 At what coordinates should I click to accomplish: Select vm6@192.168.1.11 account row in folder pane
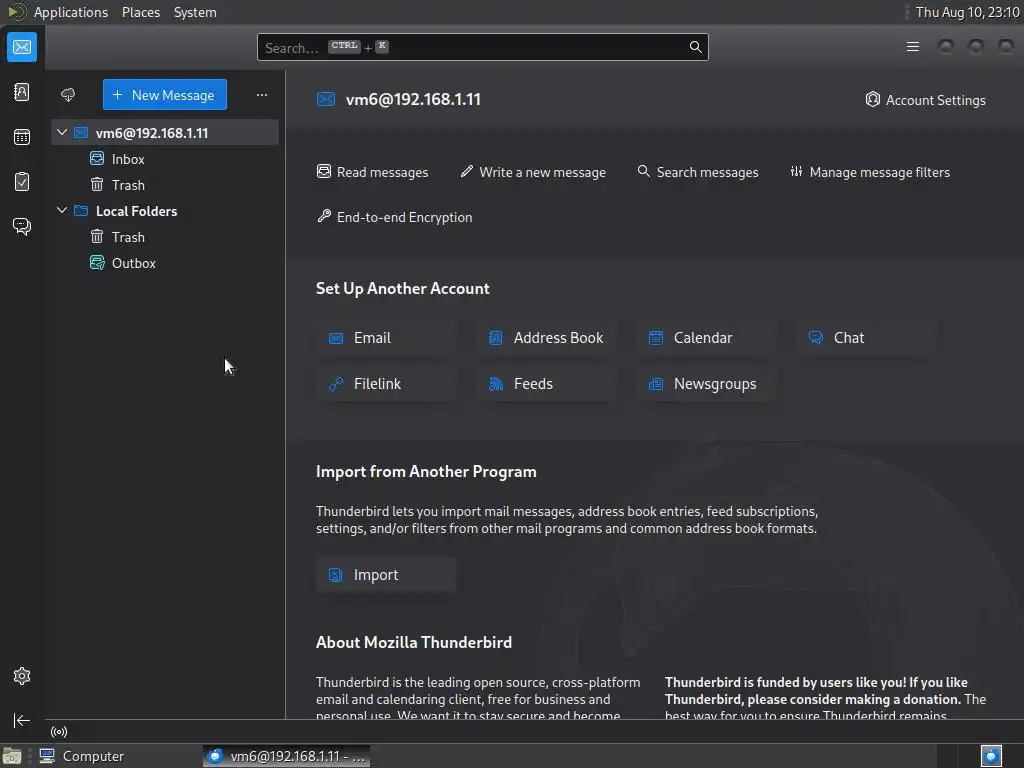click(x=165, y=133)
